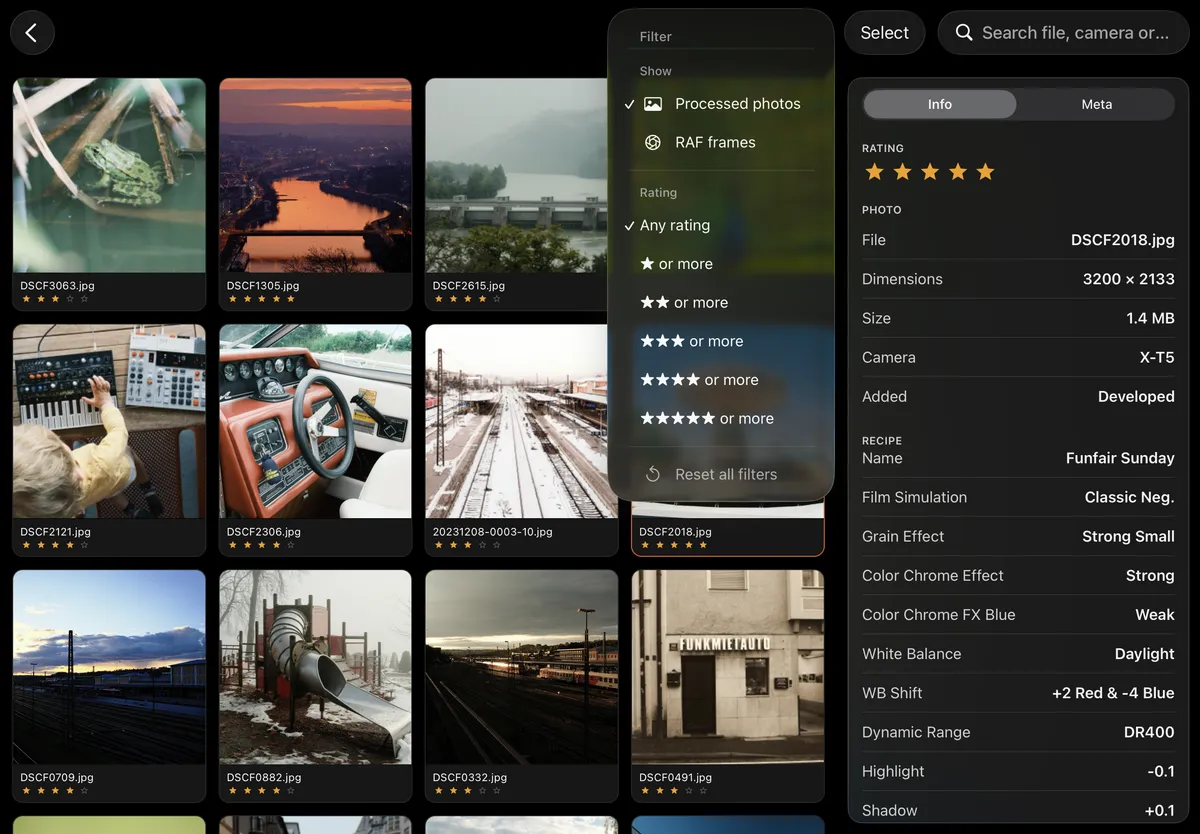This screenshot has height=834, width=1200.
Task: Open the sunset river photo DSCF1305.jpg
Action: (x=315, y=175)
